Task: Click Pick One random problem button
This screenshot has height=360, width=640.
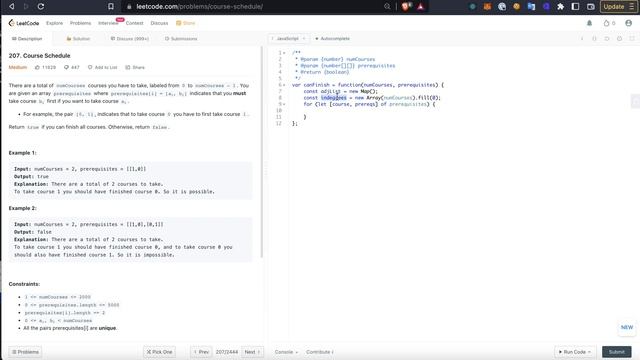Action: (x=159, y=352)
